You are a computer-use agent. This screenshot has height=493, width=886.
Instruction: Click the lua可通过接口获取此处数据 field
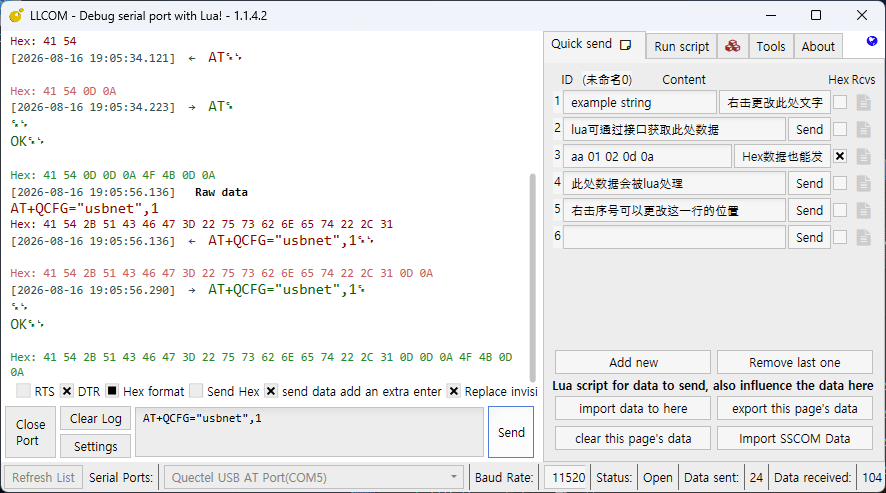click(x=674, y=129)
